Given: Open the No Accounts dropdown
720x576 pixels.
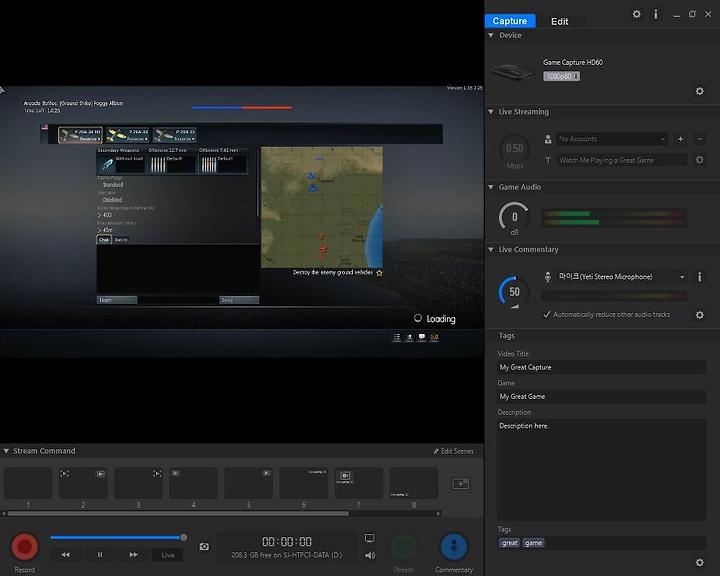Looking at the screenshot, I should click(612, 139).
